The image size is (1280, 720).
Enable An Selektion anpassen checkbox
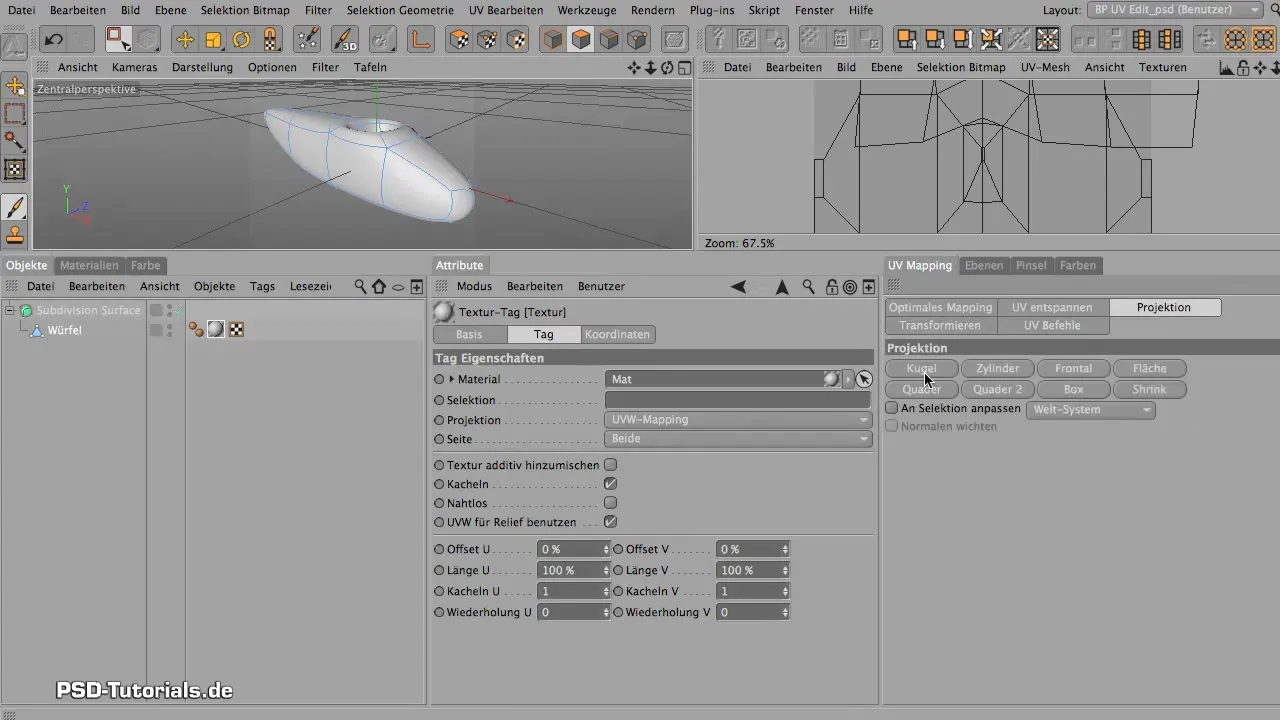(x=892, y=408)
